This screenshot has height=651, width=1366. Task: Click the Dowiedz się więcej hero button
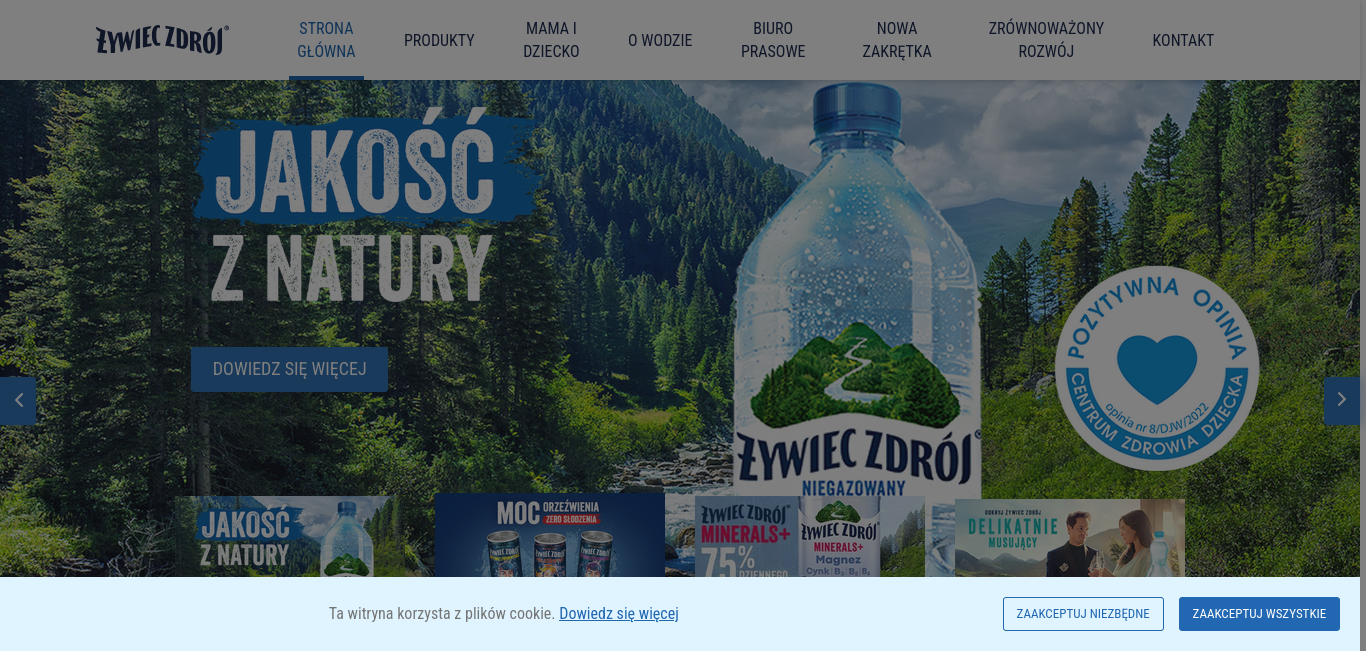coord(289,369)
